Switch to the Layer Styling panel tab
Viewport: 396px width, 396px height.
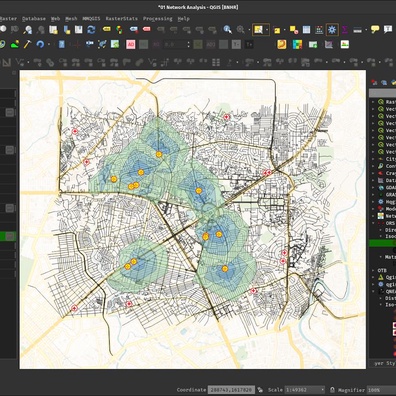pos(383,363)
